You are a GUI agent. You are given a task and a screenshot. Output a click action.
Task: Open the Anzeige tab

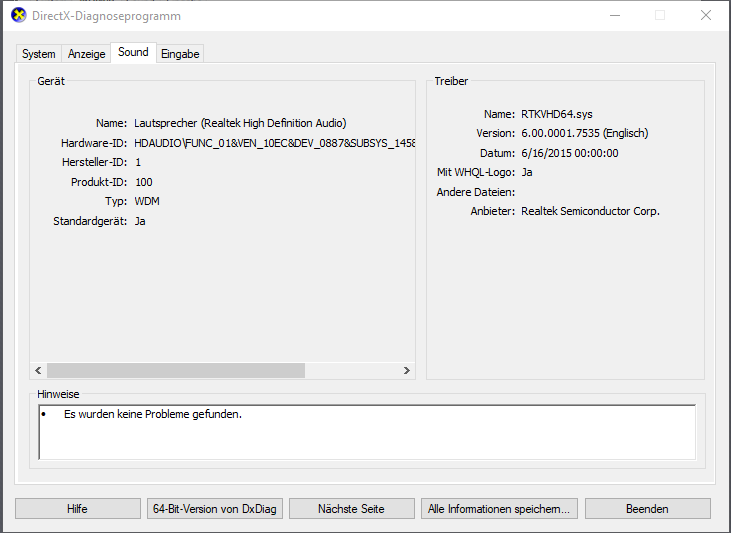(86, 54)
